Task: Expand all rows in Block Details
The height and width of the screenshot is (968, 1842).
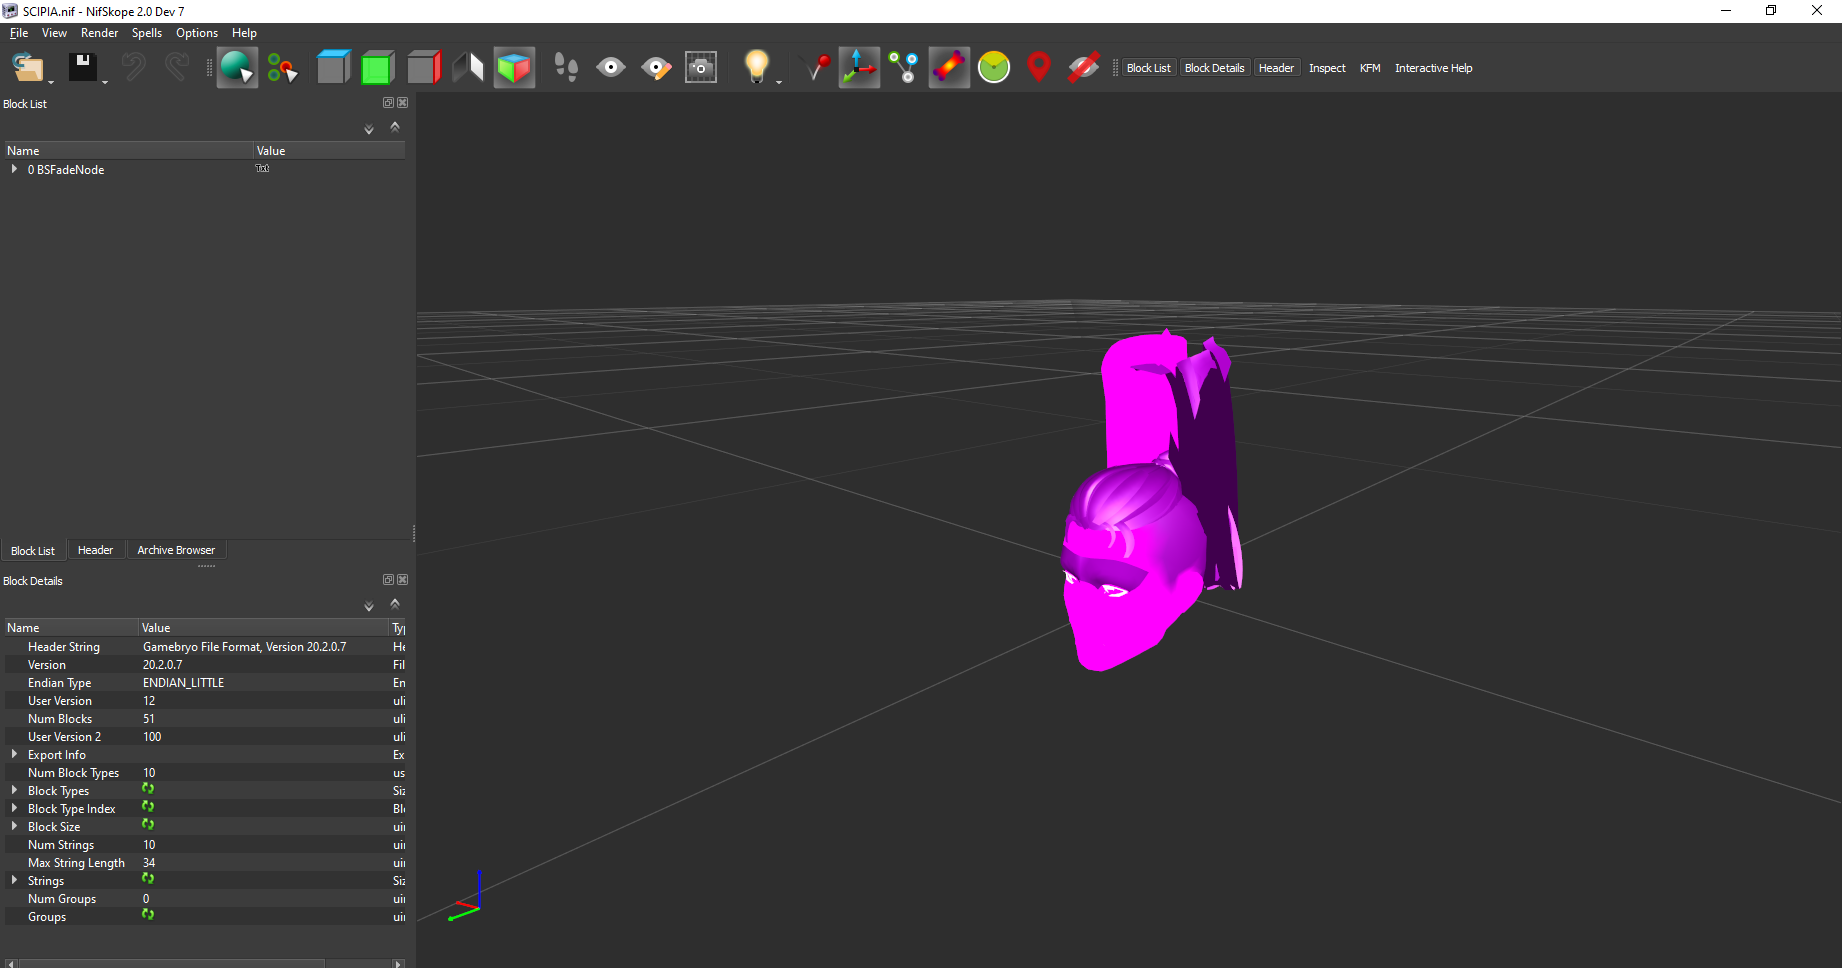Action: (369, 605)
